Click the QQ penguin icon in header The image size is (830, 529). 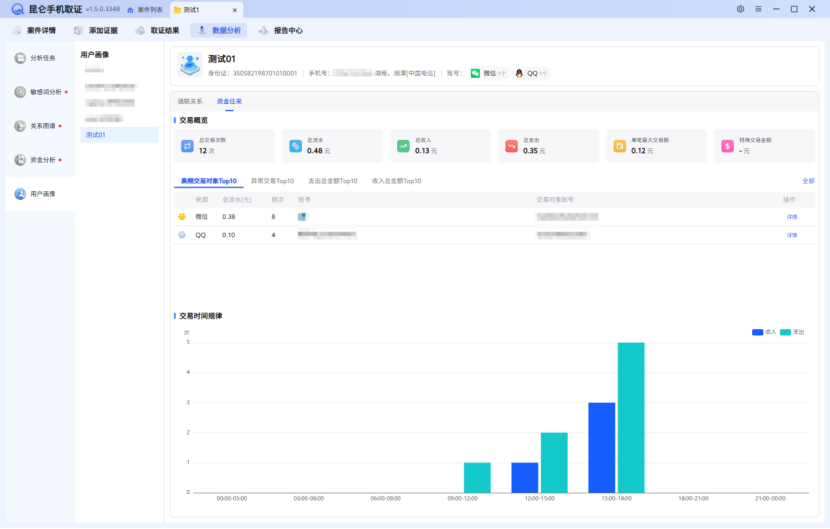(x=519, y=74)
